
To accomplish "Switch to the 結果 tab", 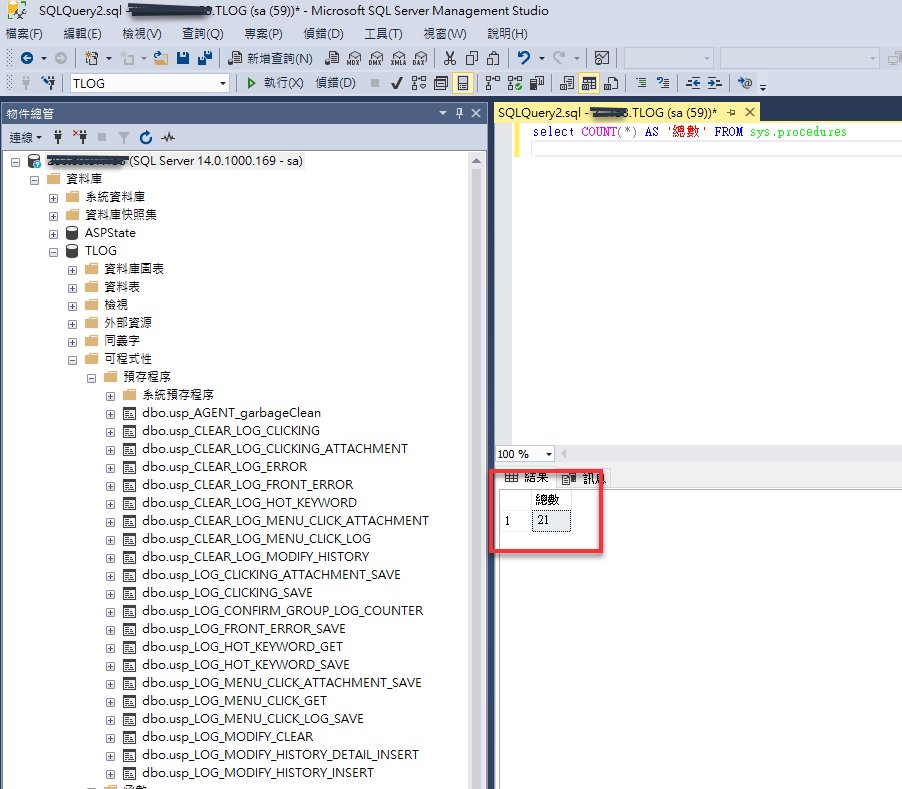I will (x=526, y=477).
